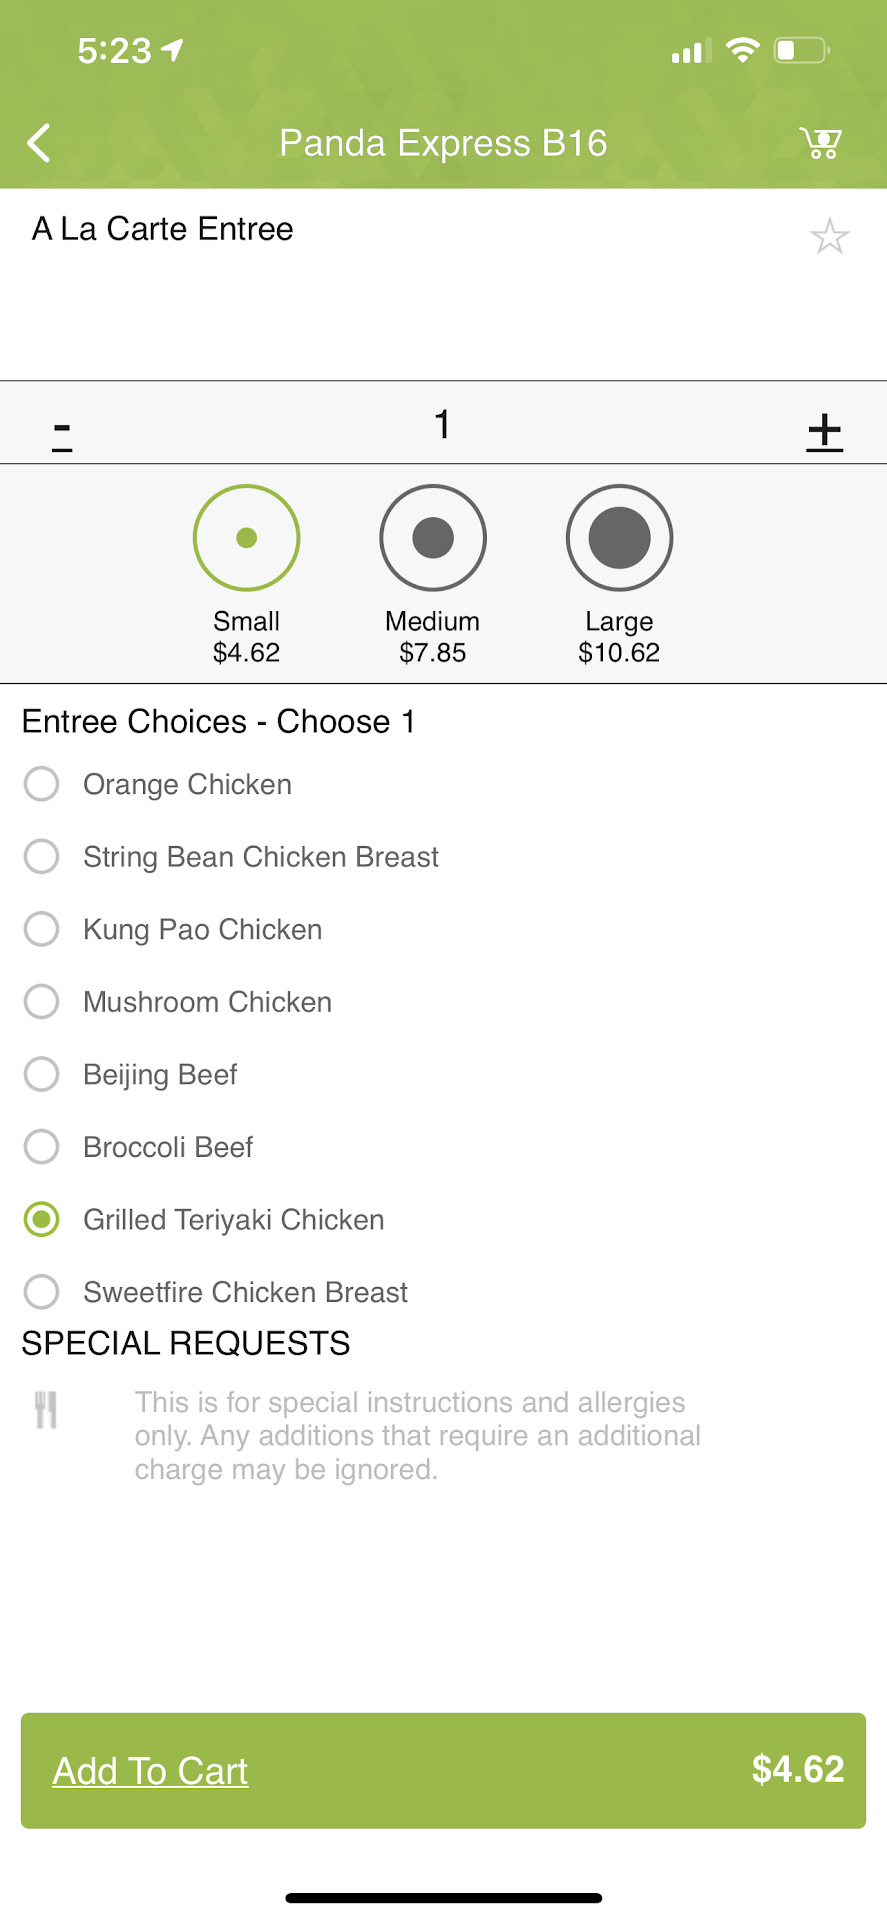
Task: Pick String Bean Chicken Breast
Action: (x=42, y=856)
